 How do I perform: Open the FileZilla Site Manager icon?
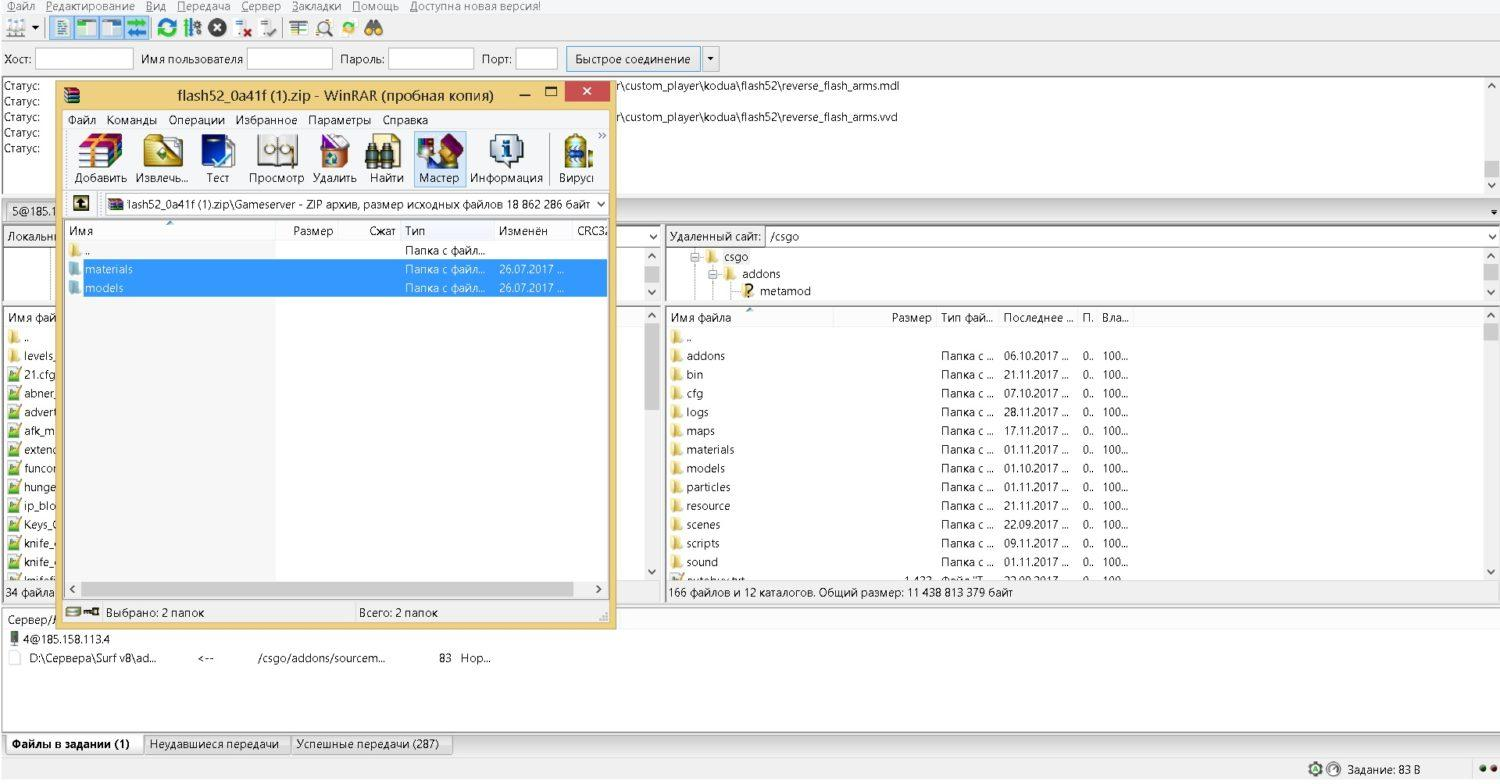coord(16,28)
